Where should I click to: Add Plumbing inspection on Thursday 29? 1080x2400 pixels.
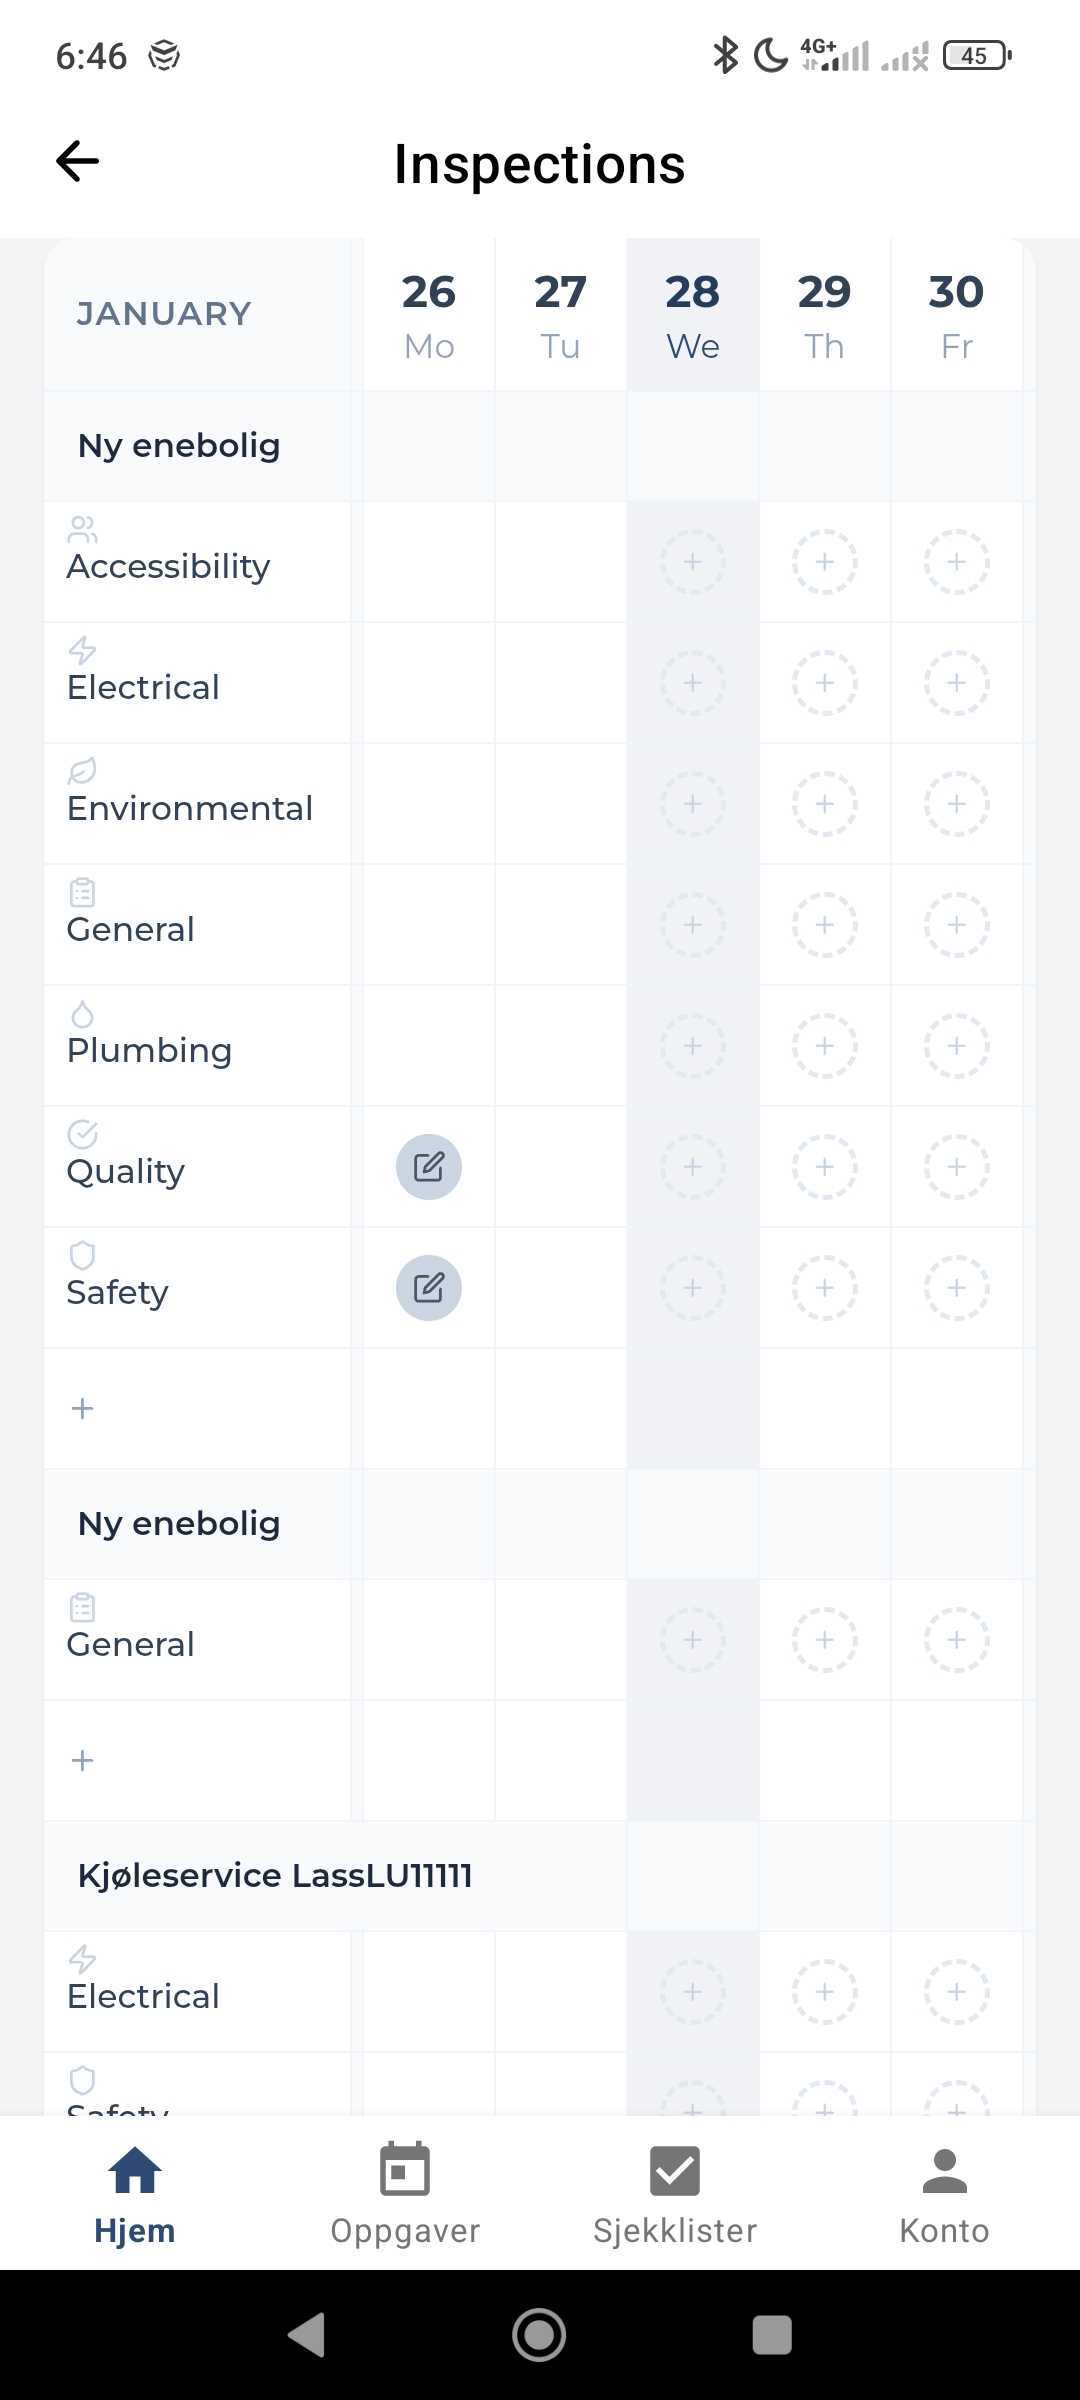[824, 1046]
